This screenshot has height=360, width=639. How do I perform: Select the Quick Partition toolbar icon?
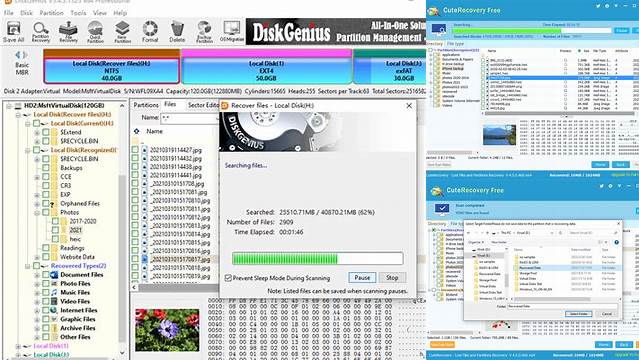[x=95, y=32]
